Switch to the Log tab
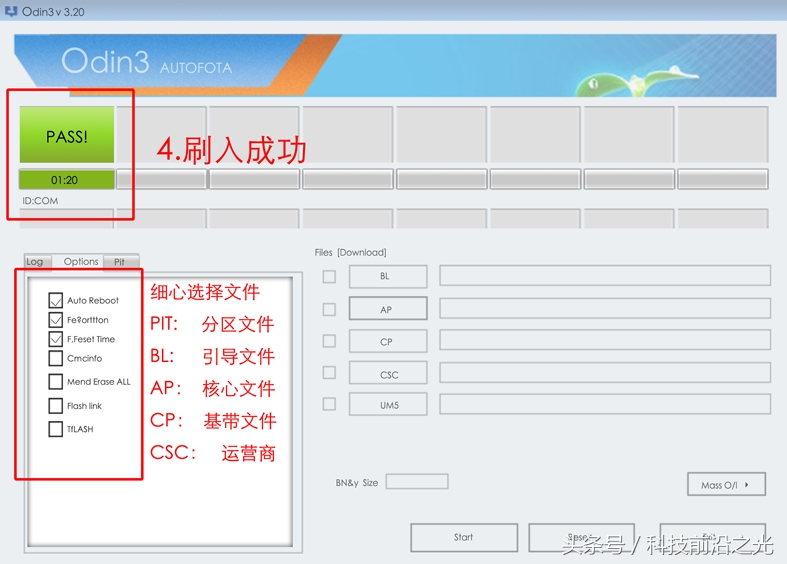This screenshot has width=787, height=564. [38, 262]
